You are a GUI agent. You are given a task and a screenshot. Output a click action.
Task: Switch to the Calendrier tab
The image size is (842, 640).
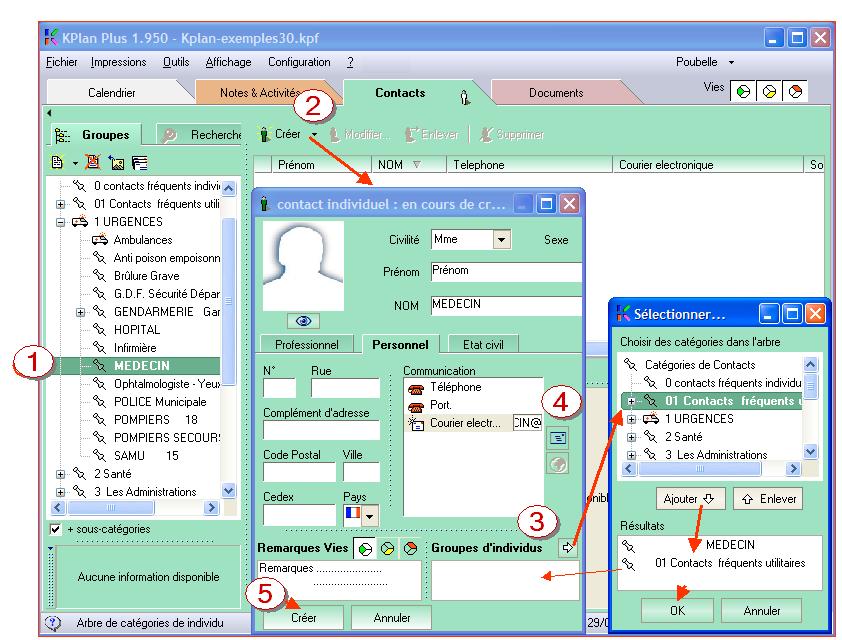point(112,93)
